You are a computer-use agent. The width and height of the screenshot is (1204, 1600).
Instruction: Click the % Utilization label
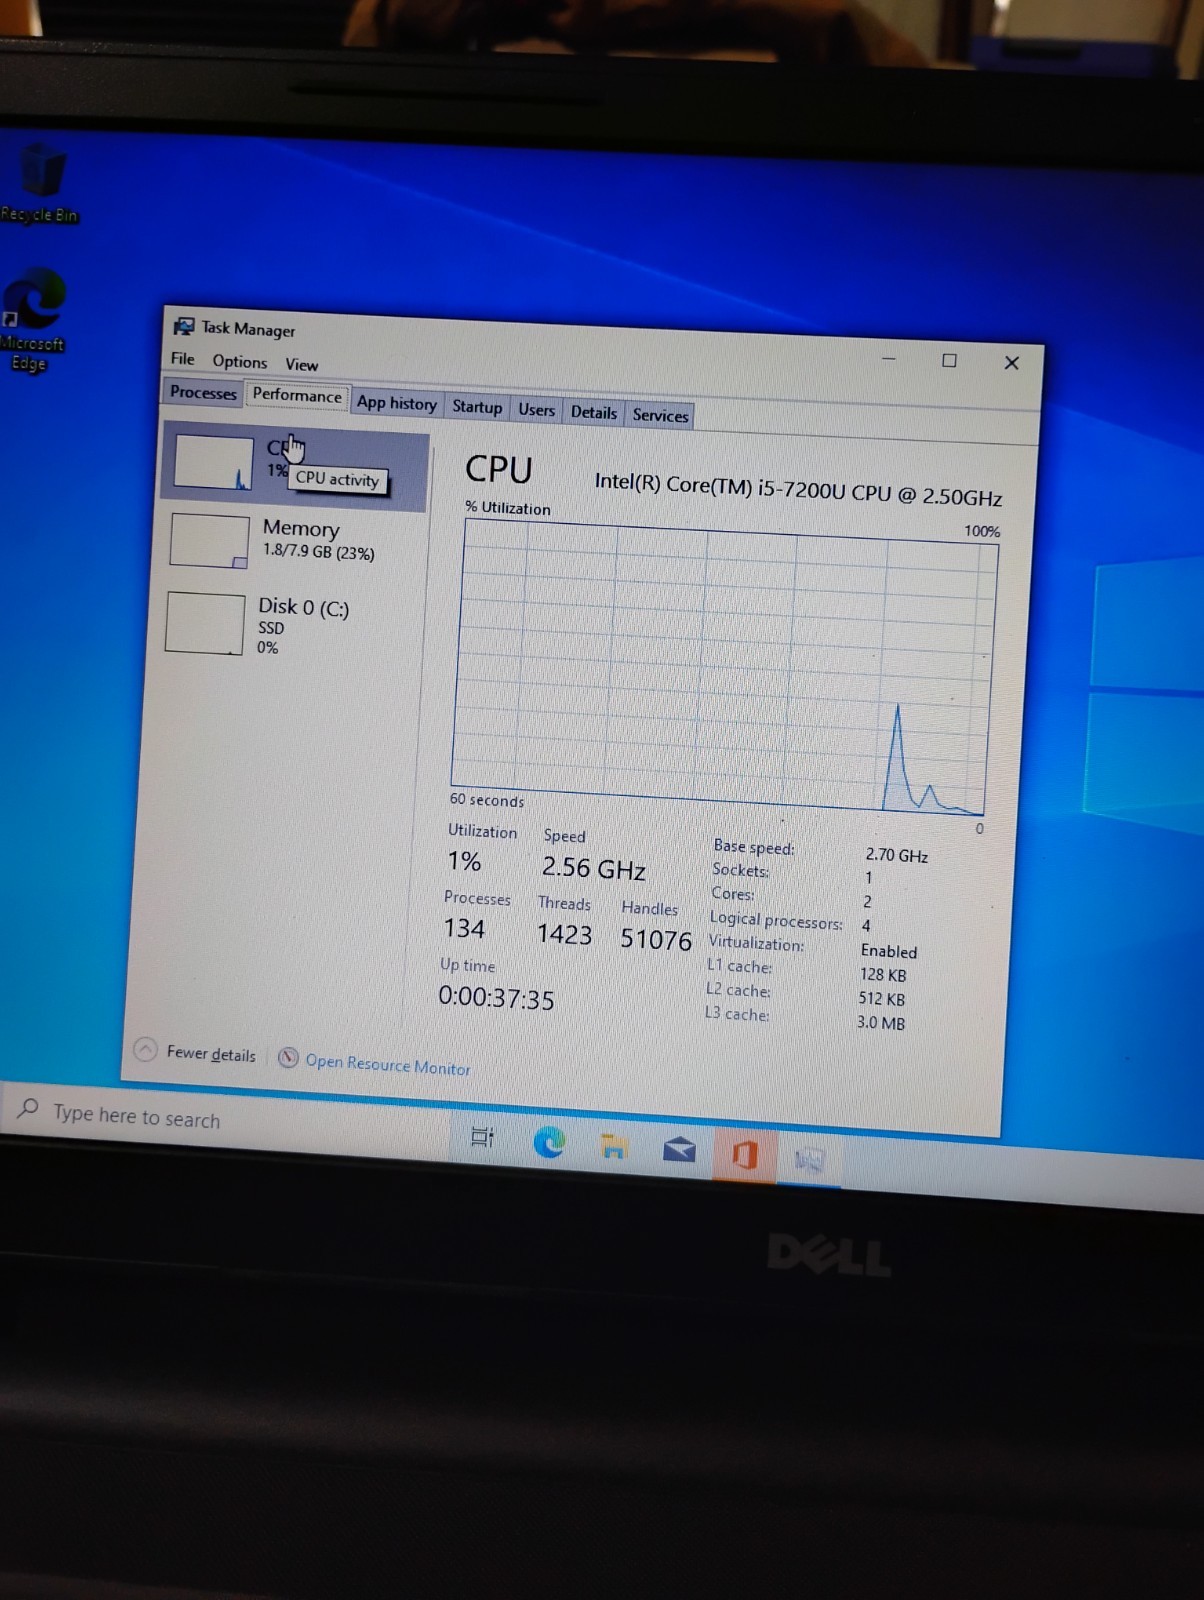point(508,508)
